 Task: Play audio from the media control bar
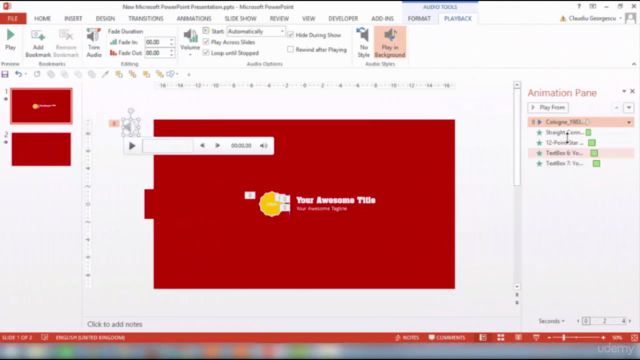pyautogui.click(x=132, y=146)
